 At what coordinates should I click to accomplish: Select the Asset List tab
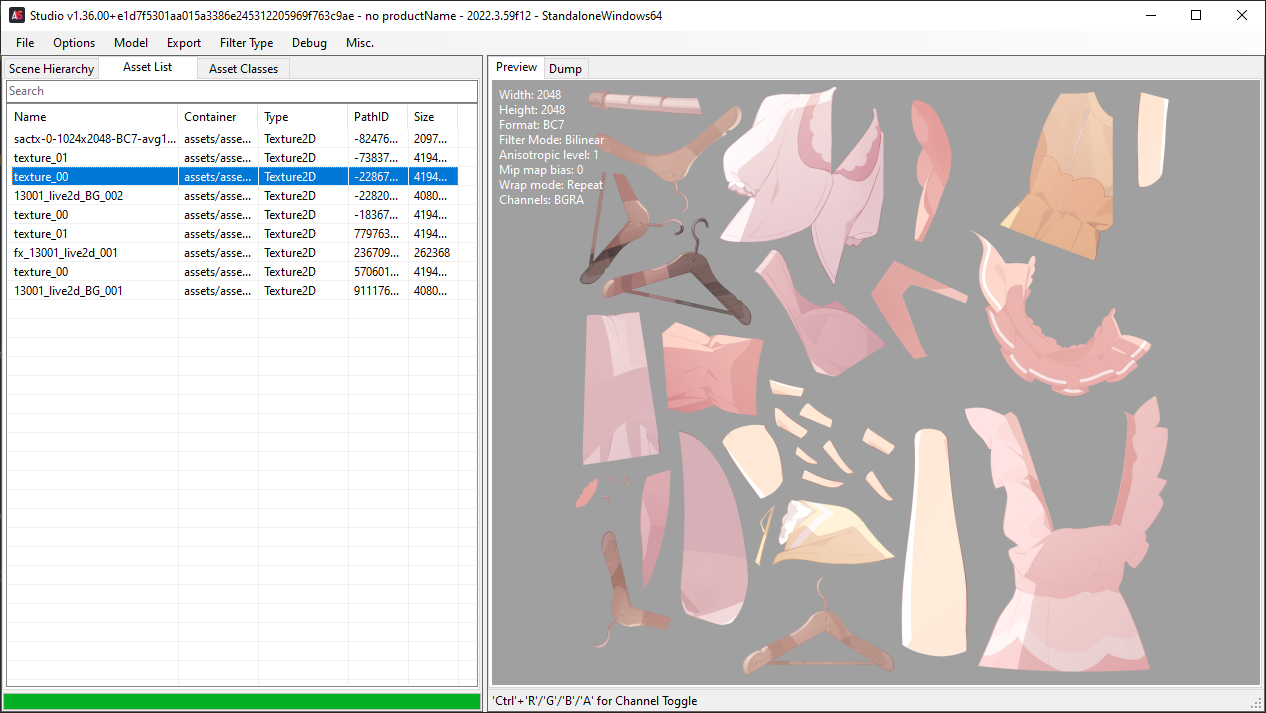tap(148, 67)
